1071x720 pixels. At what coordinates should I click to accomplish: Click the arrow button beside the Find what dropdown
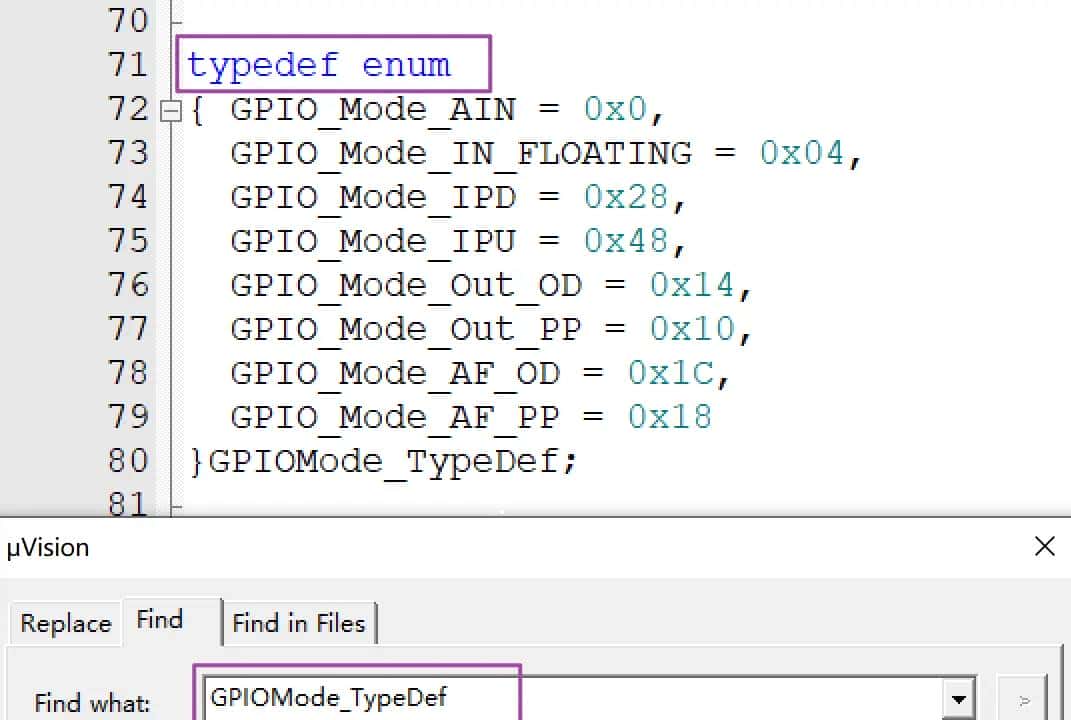click(1023, 700)
